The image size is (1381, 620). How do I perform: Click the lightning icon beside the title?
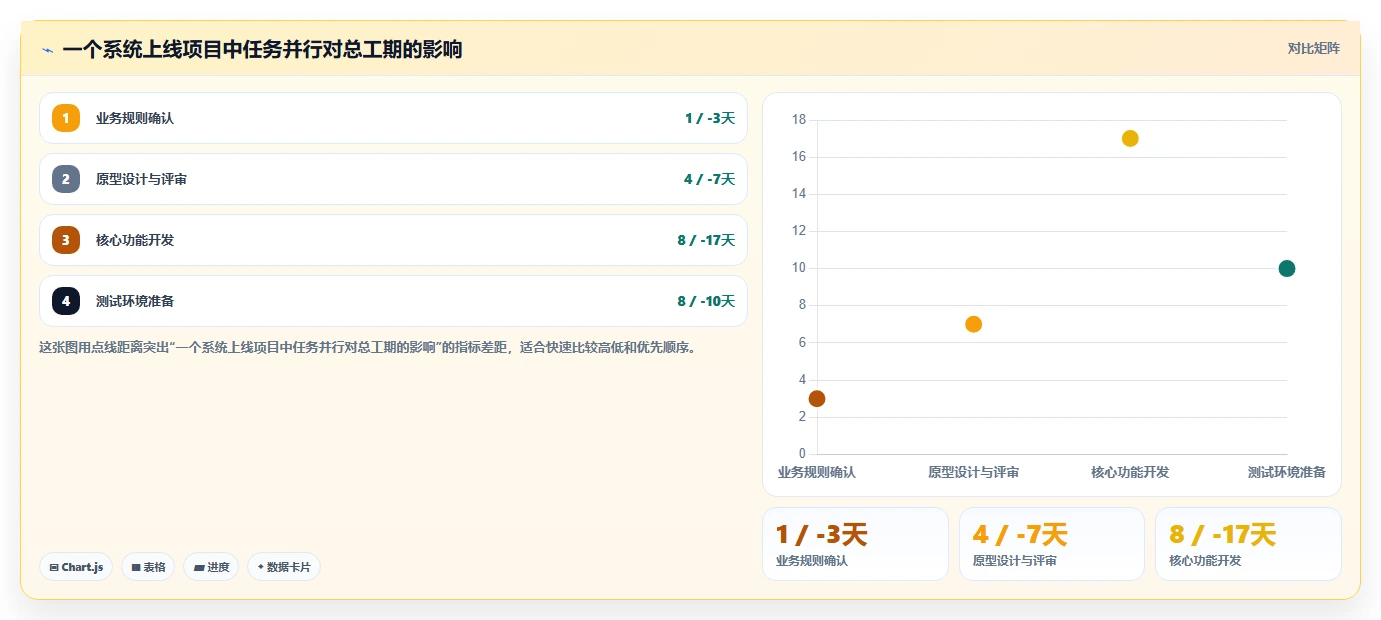(47, 50)
